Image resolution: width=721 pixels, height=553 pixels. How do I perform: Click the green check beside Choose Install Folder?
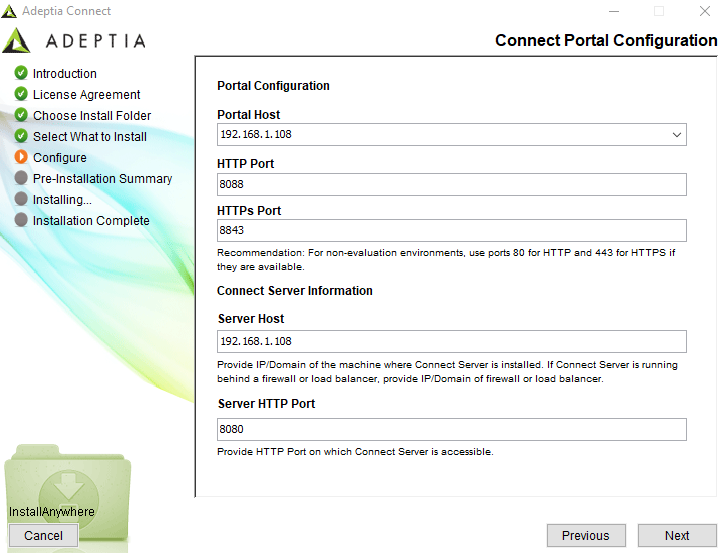21,114
